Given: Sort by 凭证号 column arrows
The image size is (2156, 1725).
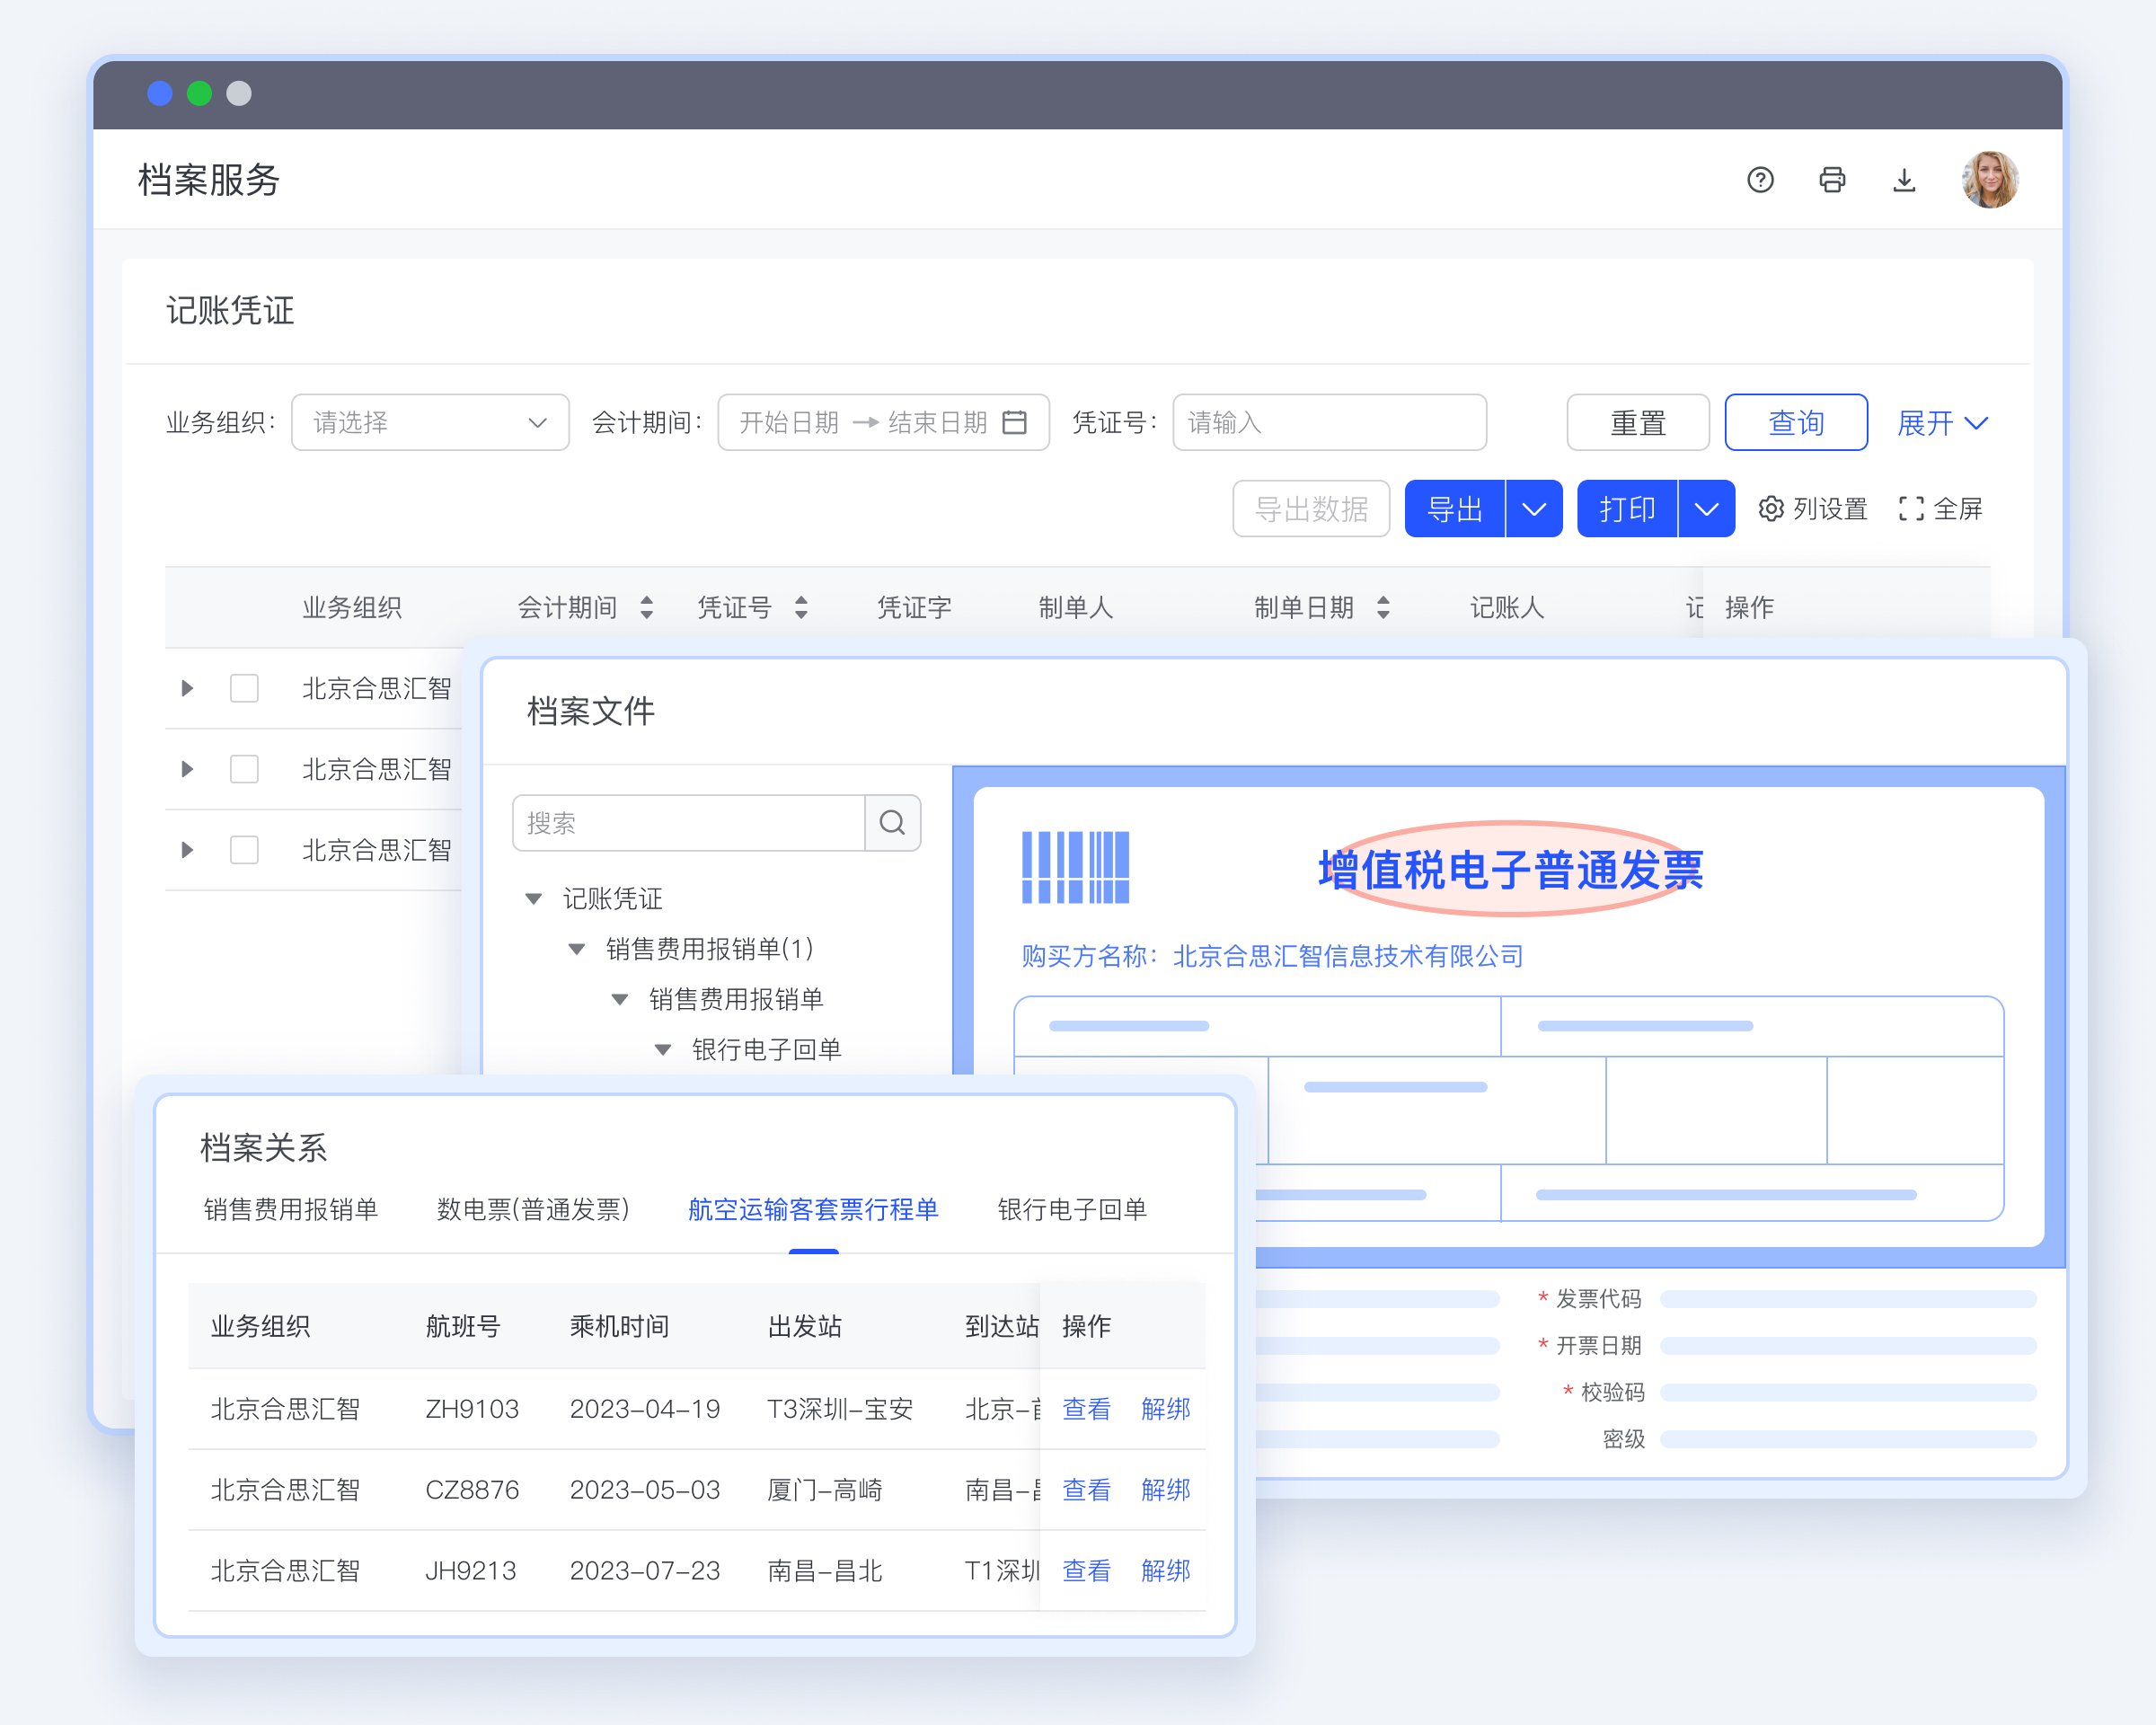Looking at the screenshot, I should 801,607.
